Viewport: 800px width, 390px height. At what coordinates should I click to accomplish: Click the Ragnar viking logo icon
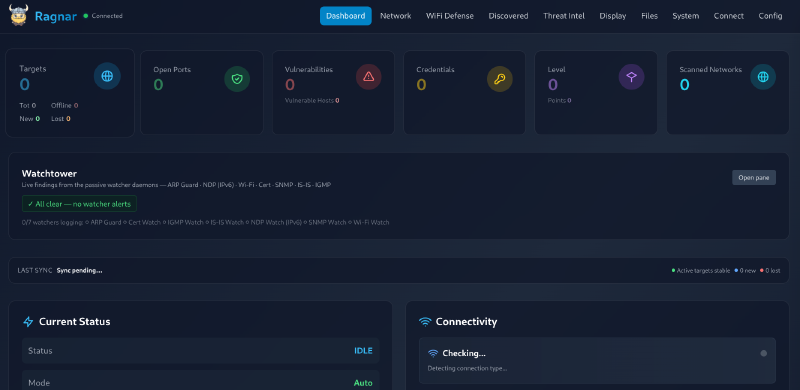coord(19,15)
